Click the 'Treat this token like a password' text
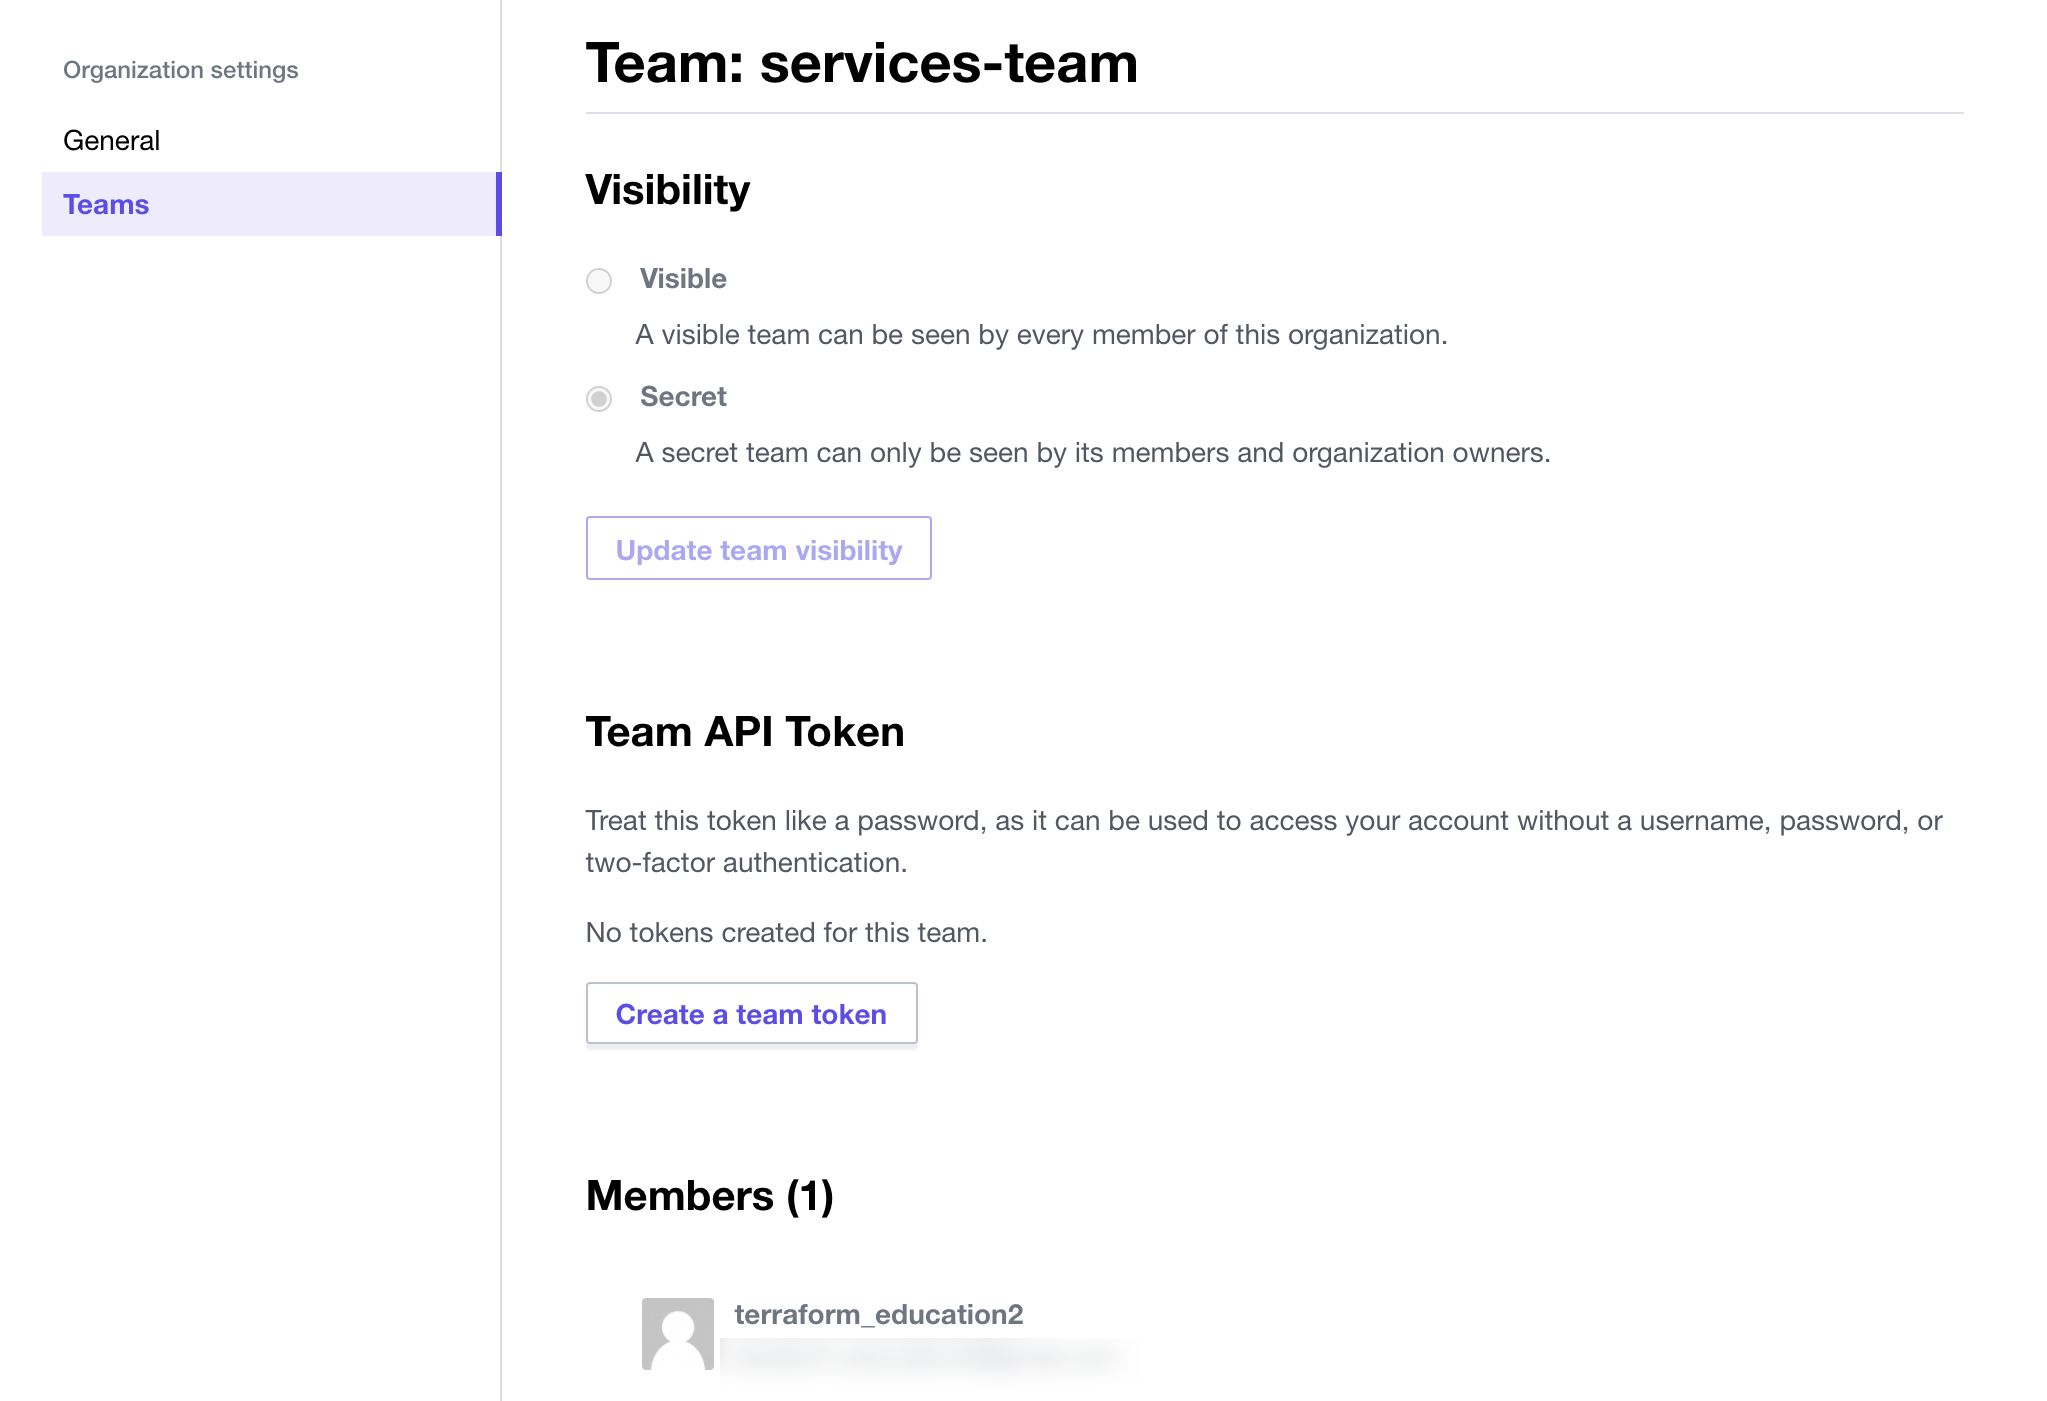The height and width of the screenshot is (1401, 2047). [x=1264, y=841]
